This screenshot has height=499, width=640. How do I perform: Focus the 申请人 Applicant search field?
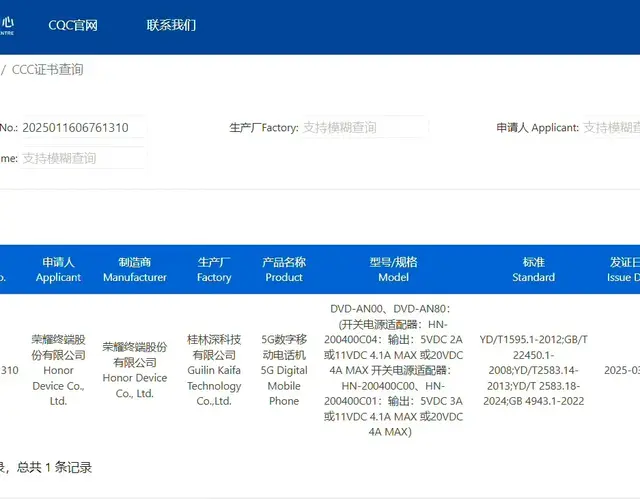[x=611, y=128]
